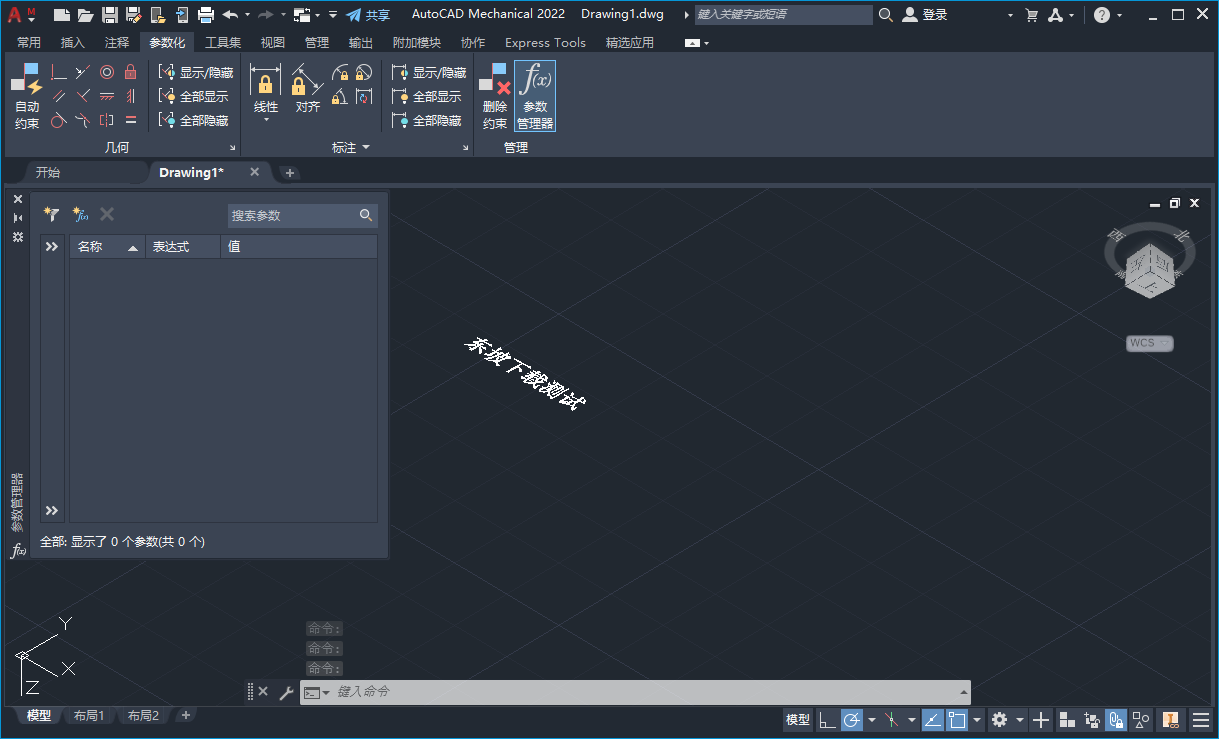Click the command line input field

tap(645, 692)
